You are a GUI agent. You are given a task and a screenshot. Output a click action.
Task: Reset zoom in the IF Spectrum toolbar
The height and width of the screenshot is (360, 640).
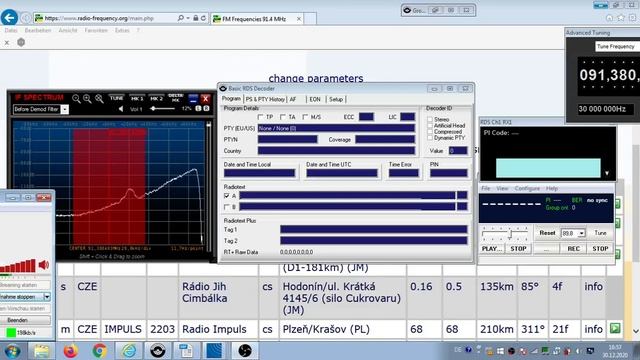99,98
